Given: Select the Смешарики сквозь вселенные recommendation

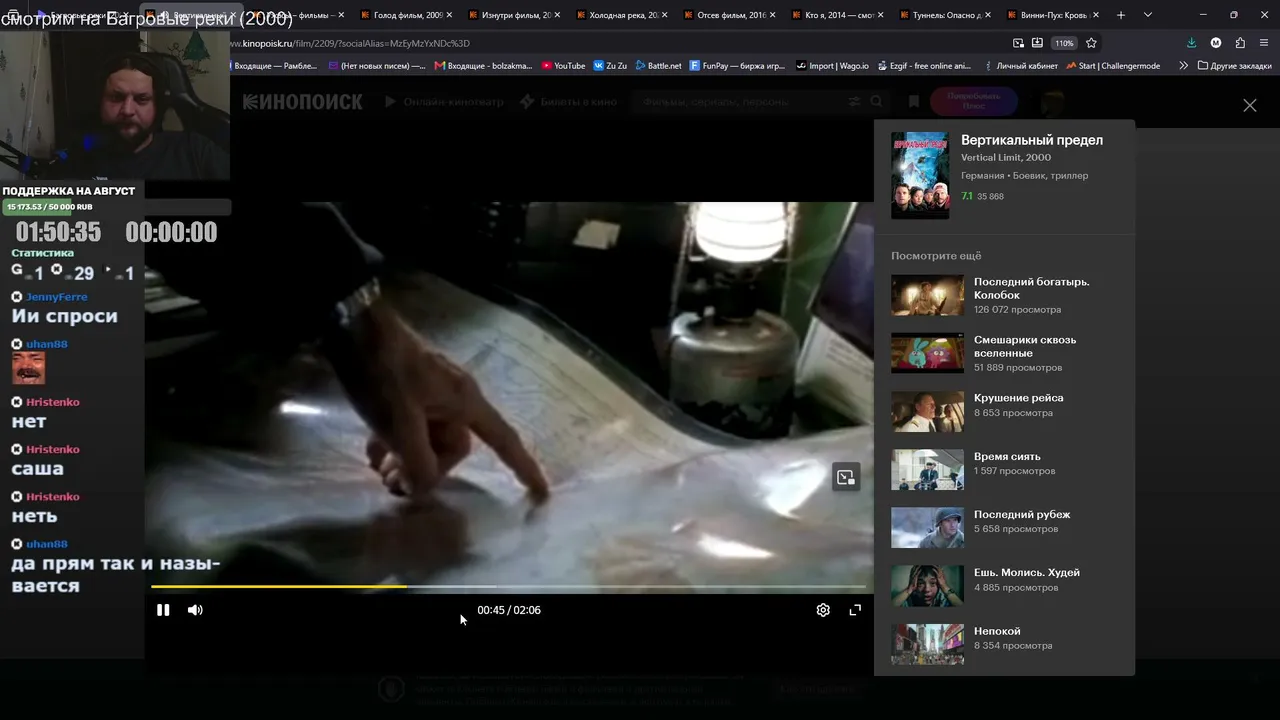Looking at the screenshot, I should tap(1004, 353).
